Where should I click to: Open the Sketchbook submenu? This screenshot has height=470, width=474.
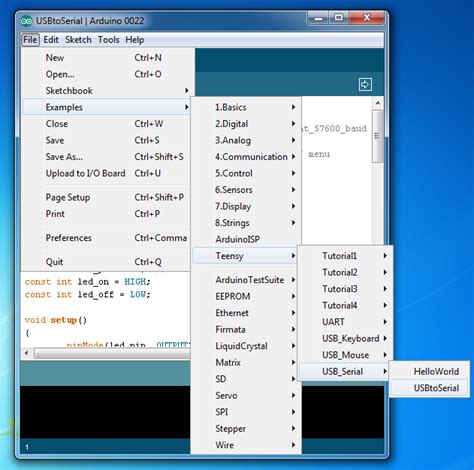106,91
